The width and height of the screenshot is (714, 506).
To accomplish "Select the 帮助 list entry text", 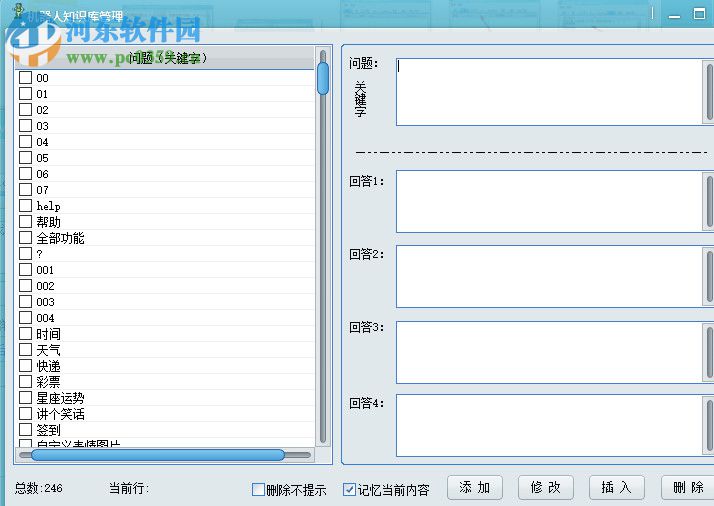I will [48, 222].
